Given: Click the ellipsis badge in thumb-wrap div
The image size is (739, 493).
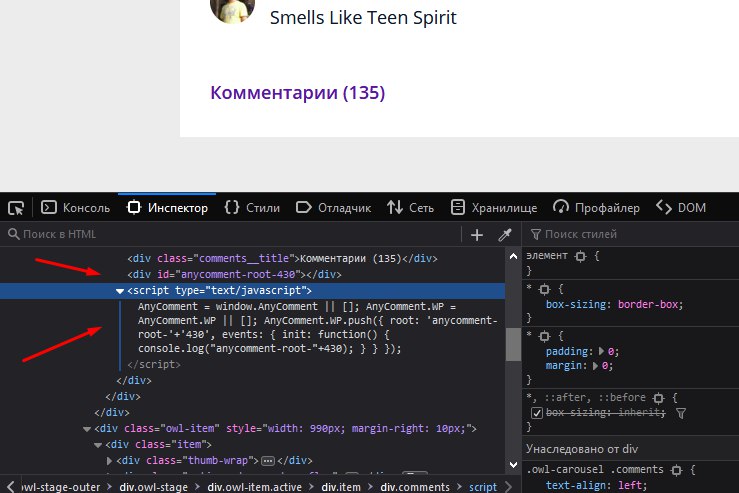Looking at the screenshot, I should click(x=268, y=460).
